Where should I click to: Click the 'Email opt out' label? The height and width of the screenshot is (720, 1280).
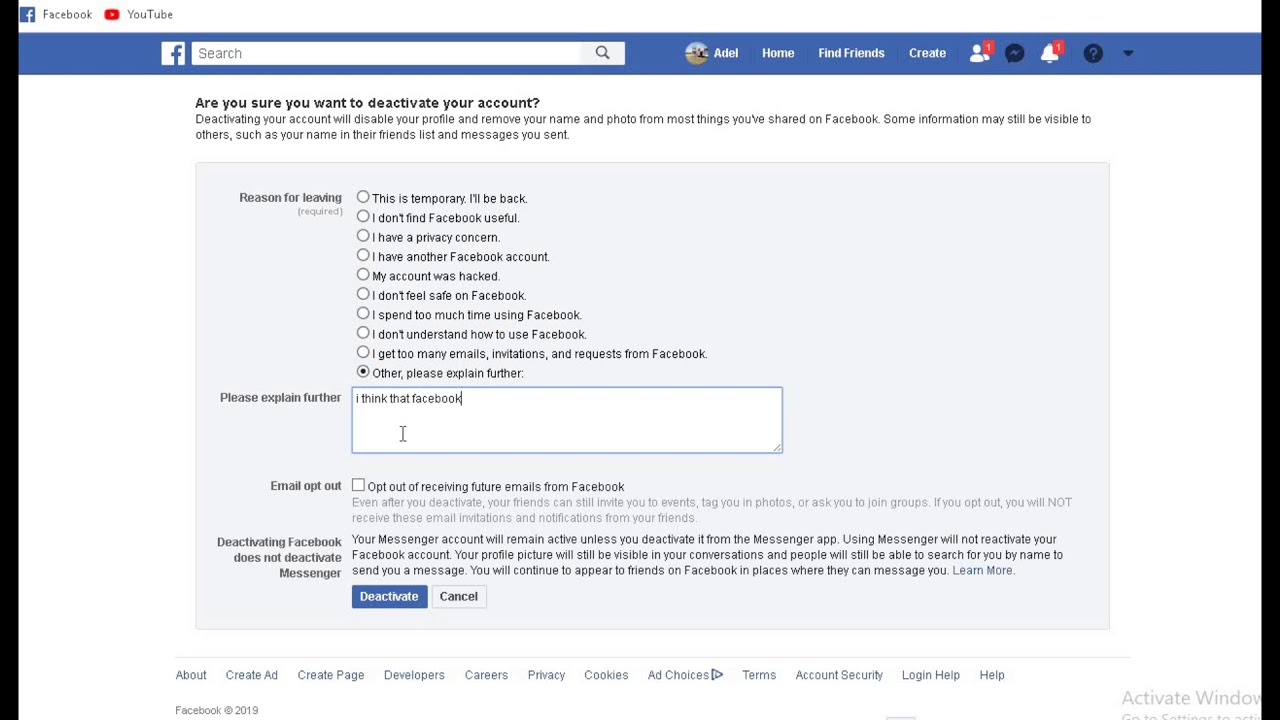tap(306, 486)
